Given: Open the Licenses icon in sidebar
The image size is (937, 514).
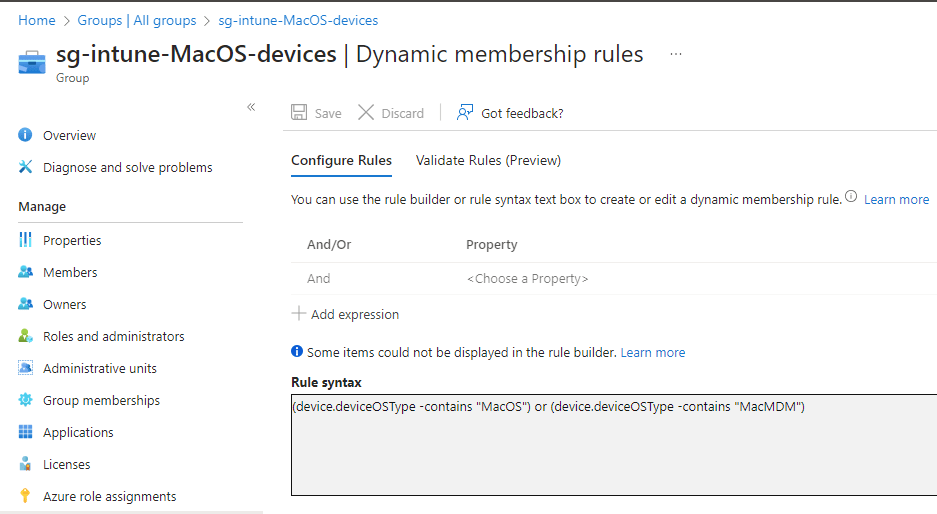Looking at the screenshot, I should point(25,464).
